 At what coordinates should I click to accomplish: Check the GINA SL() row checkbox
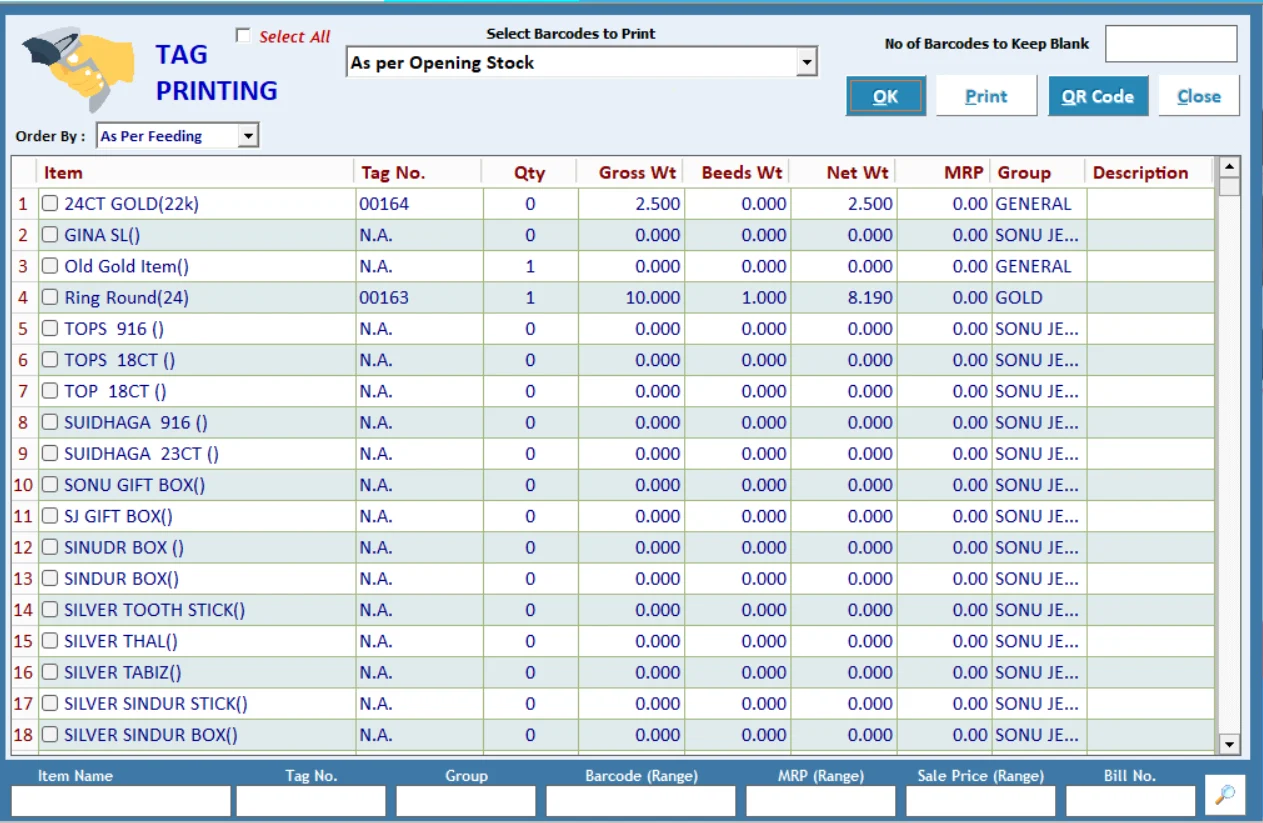(x=50, y=235)
